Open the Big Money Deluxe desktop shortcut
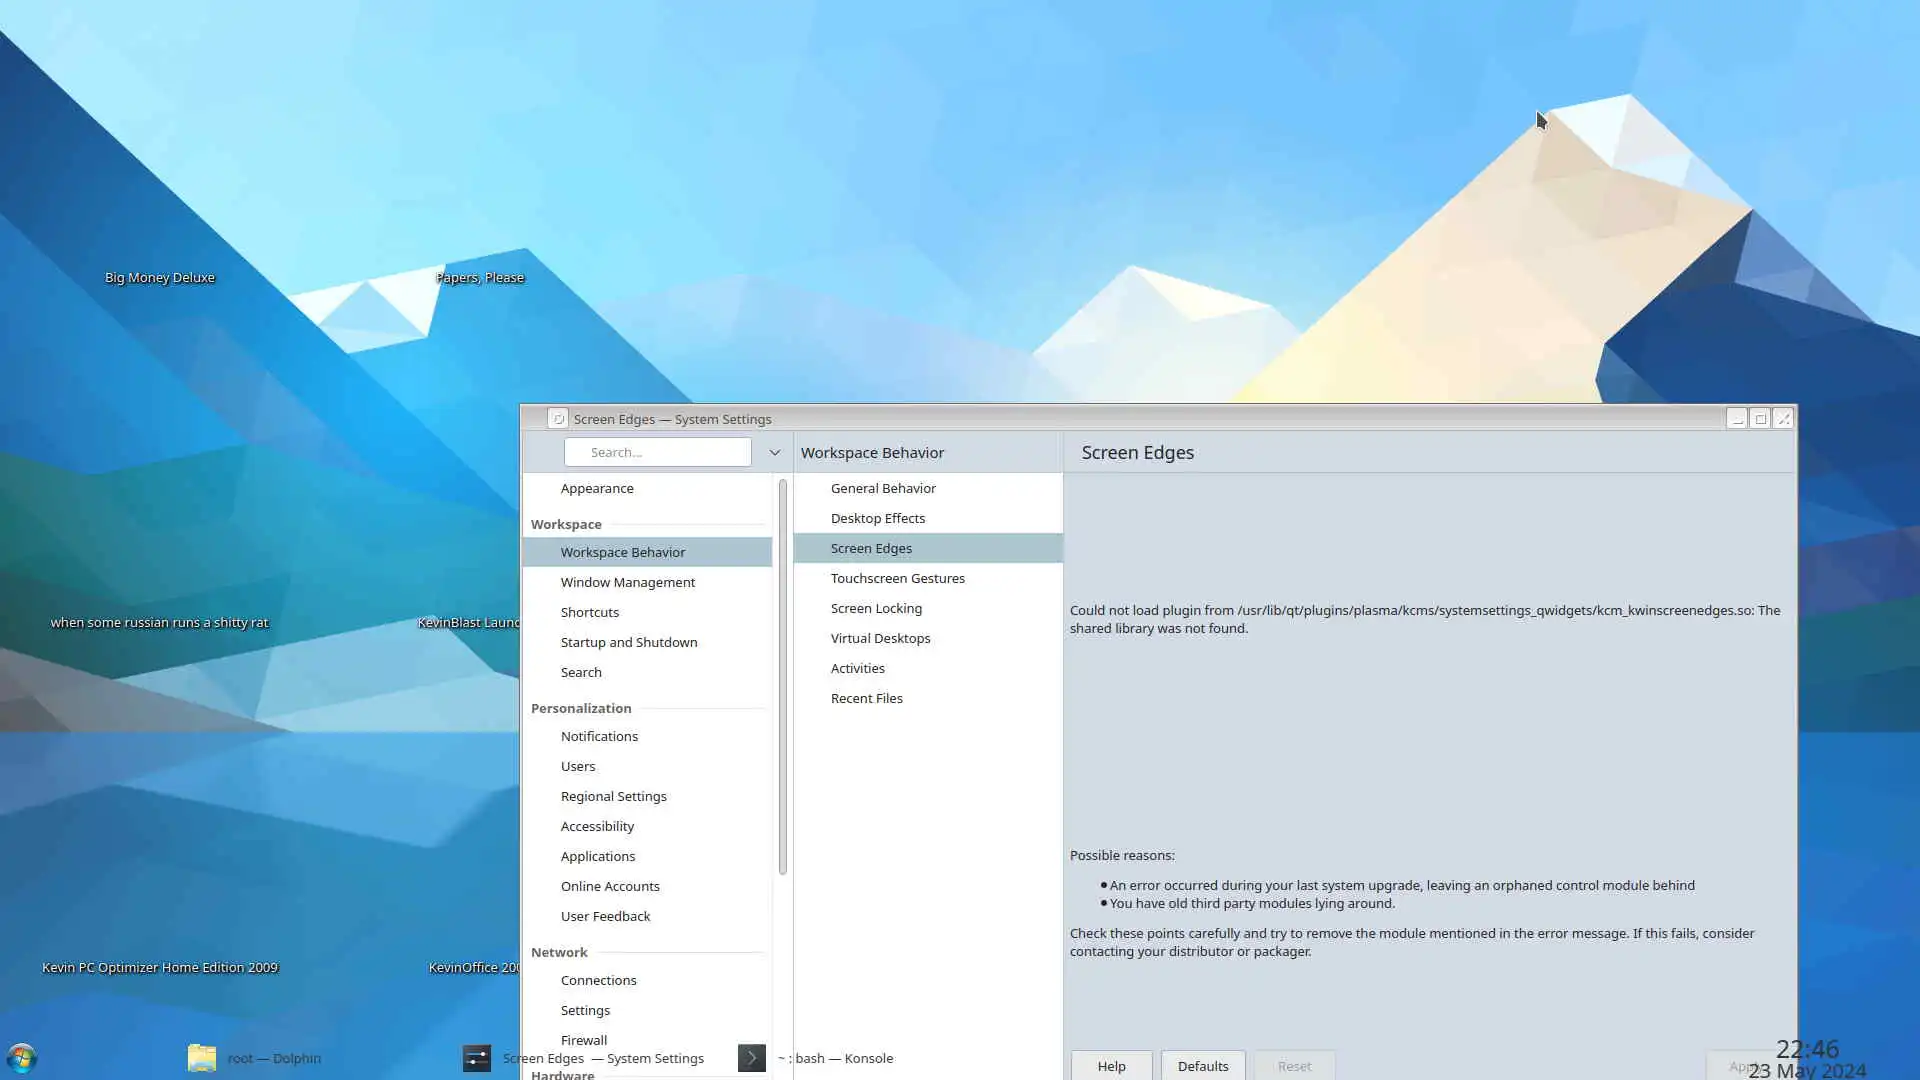This screenshot has height=1080, width=1920. pos(160,277)
